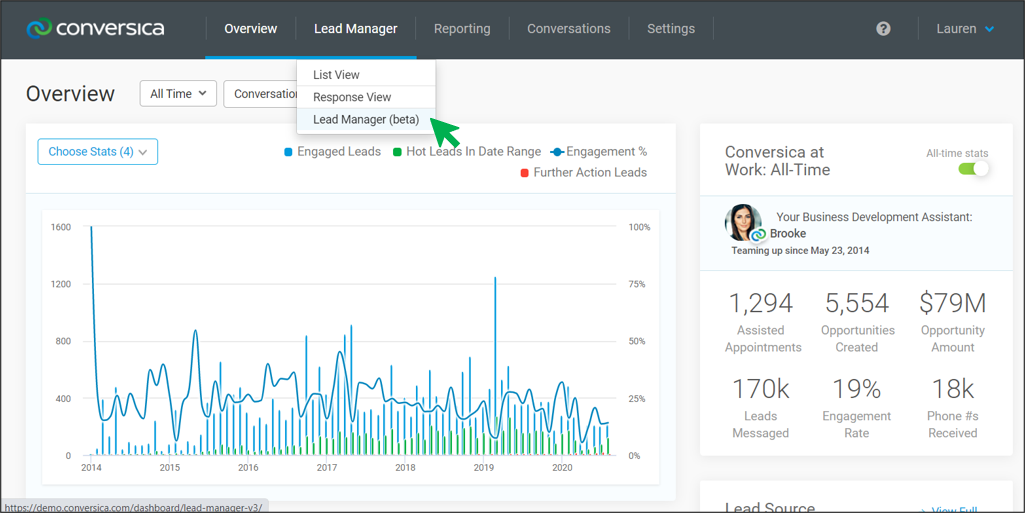Click the Conversica logo
The width and height of the screenshot is (1025, 513).
click(95, 29)
